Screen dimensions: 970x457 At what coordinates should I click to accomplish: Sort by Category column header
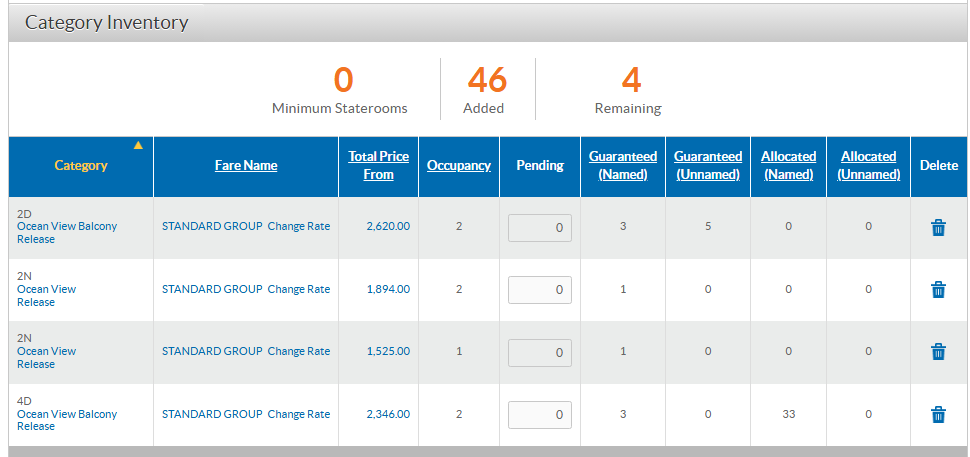coord(80,165)
